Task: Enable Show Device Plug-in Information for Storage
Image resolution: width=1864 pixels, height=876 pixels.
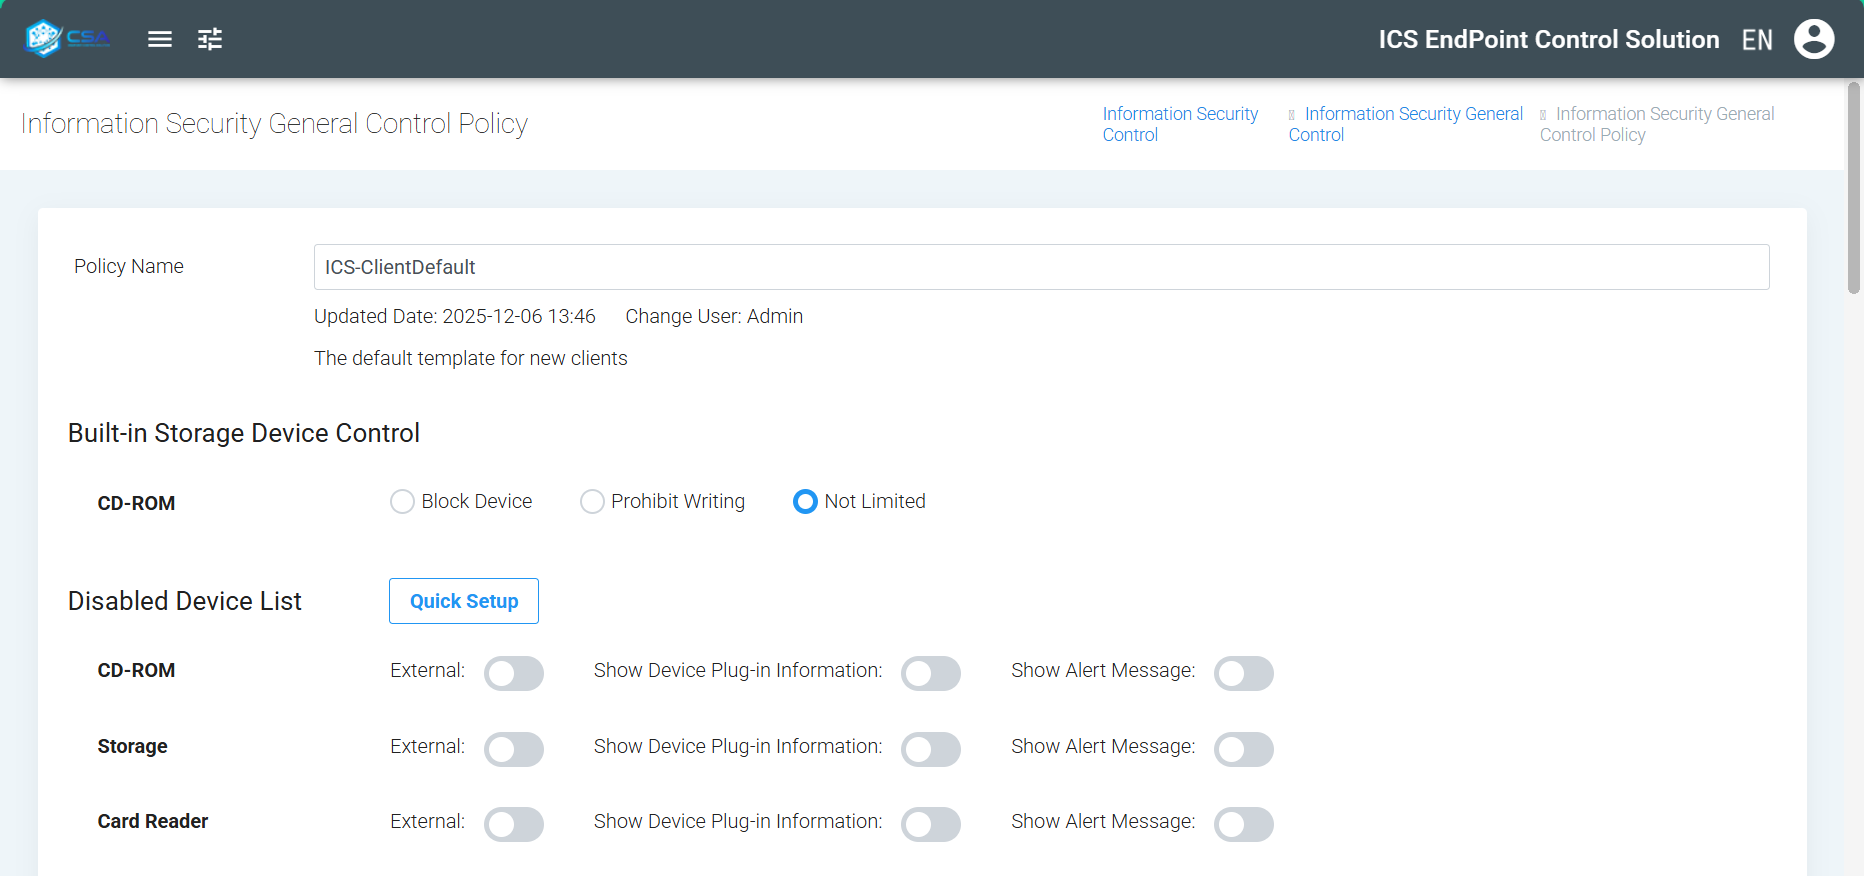Action: (x=931, y=749)
